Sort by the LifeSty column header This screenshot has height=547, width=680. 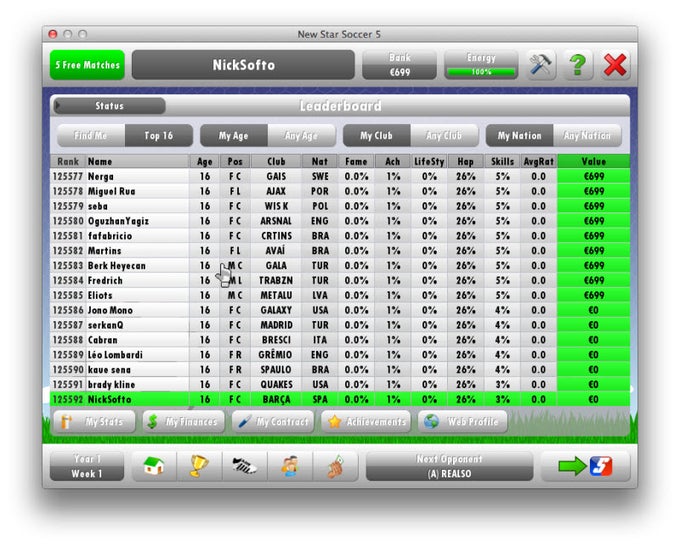429,161
